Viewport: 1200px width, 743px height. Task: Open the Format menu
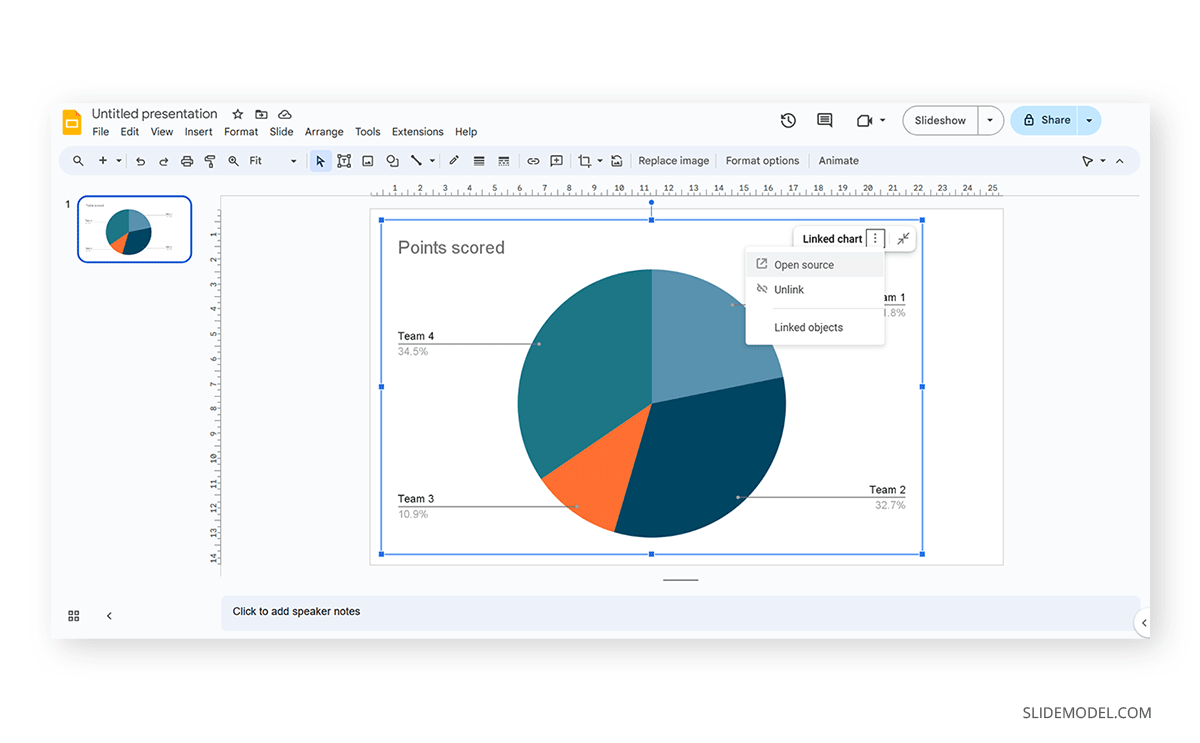(241, 132)
